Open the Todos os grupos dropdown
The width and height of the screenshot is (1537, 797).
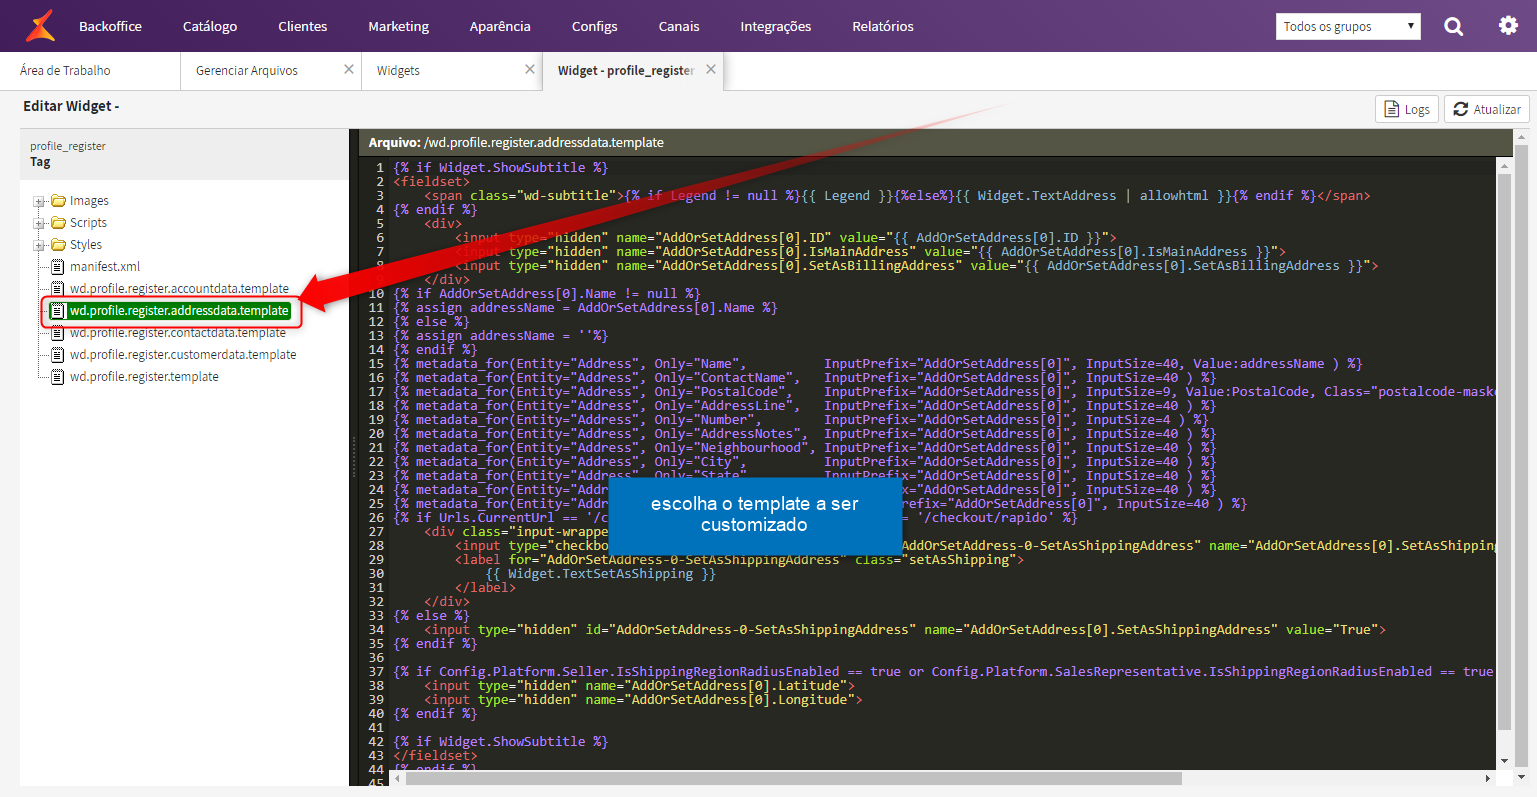pos(1348,27)
